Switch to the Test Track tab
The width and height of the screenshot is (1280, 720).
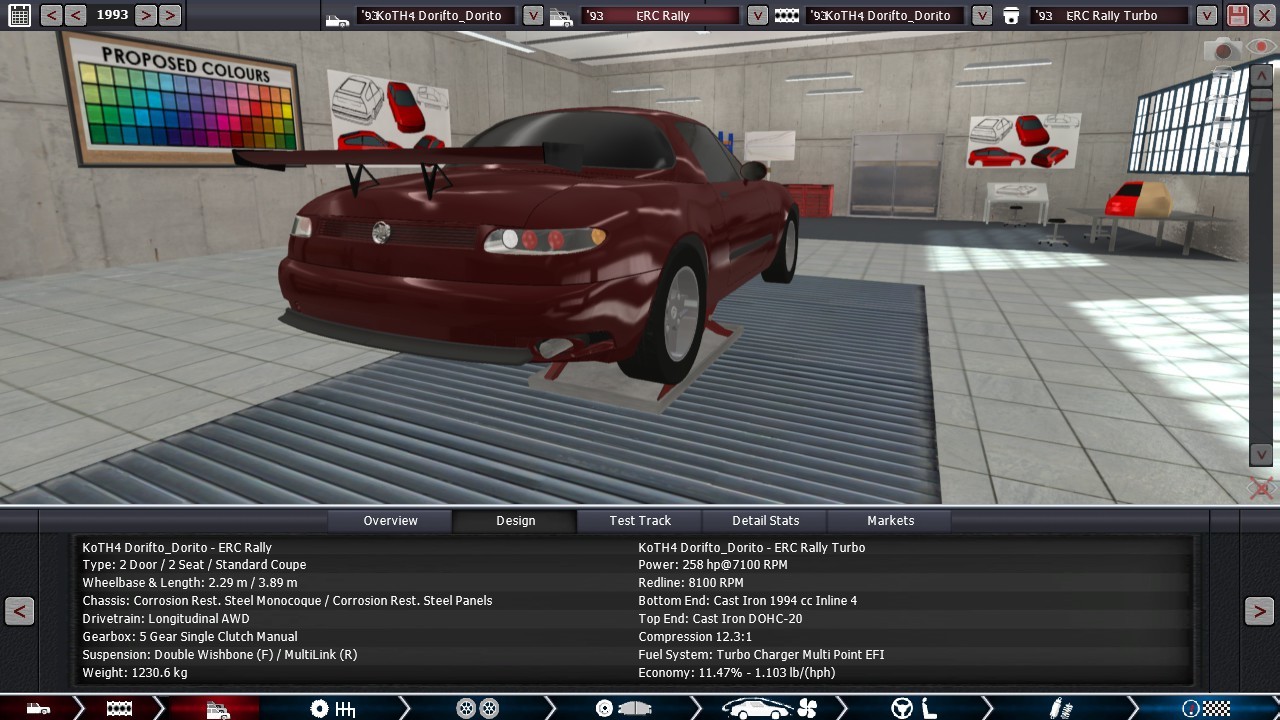[640, 520]
